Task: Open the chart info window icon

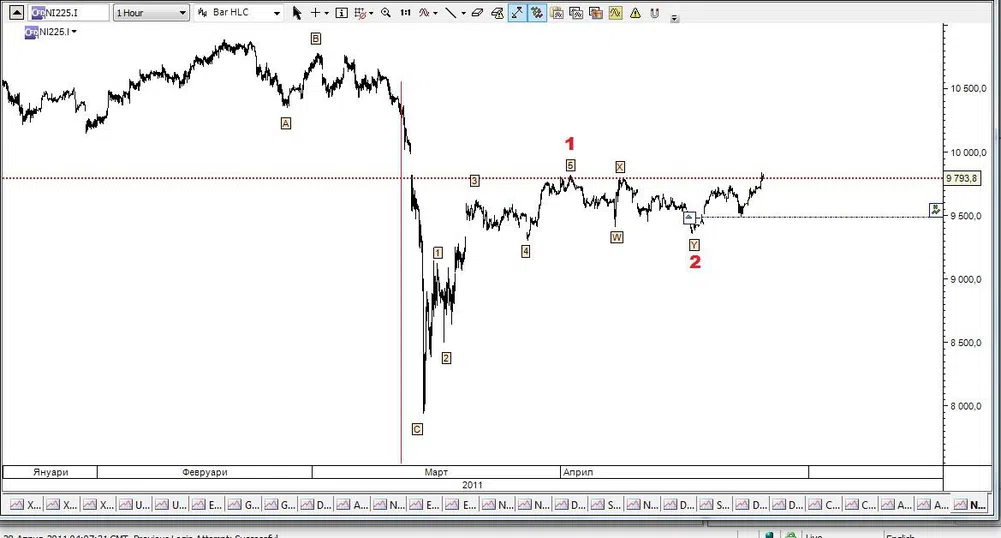Action: (342, 13)
